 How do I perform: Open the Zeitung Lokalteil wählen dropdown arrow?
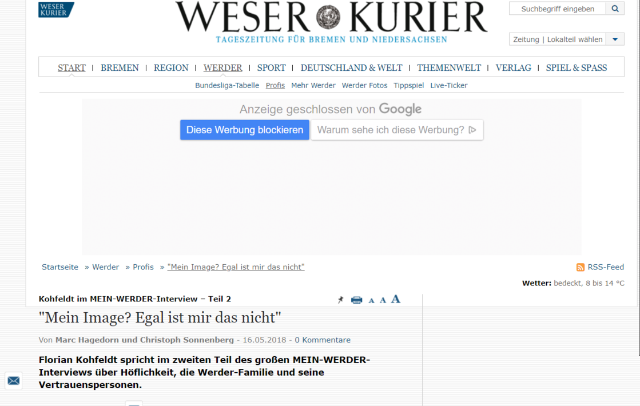[615, 40]
